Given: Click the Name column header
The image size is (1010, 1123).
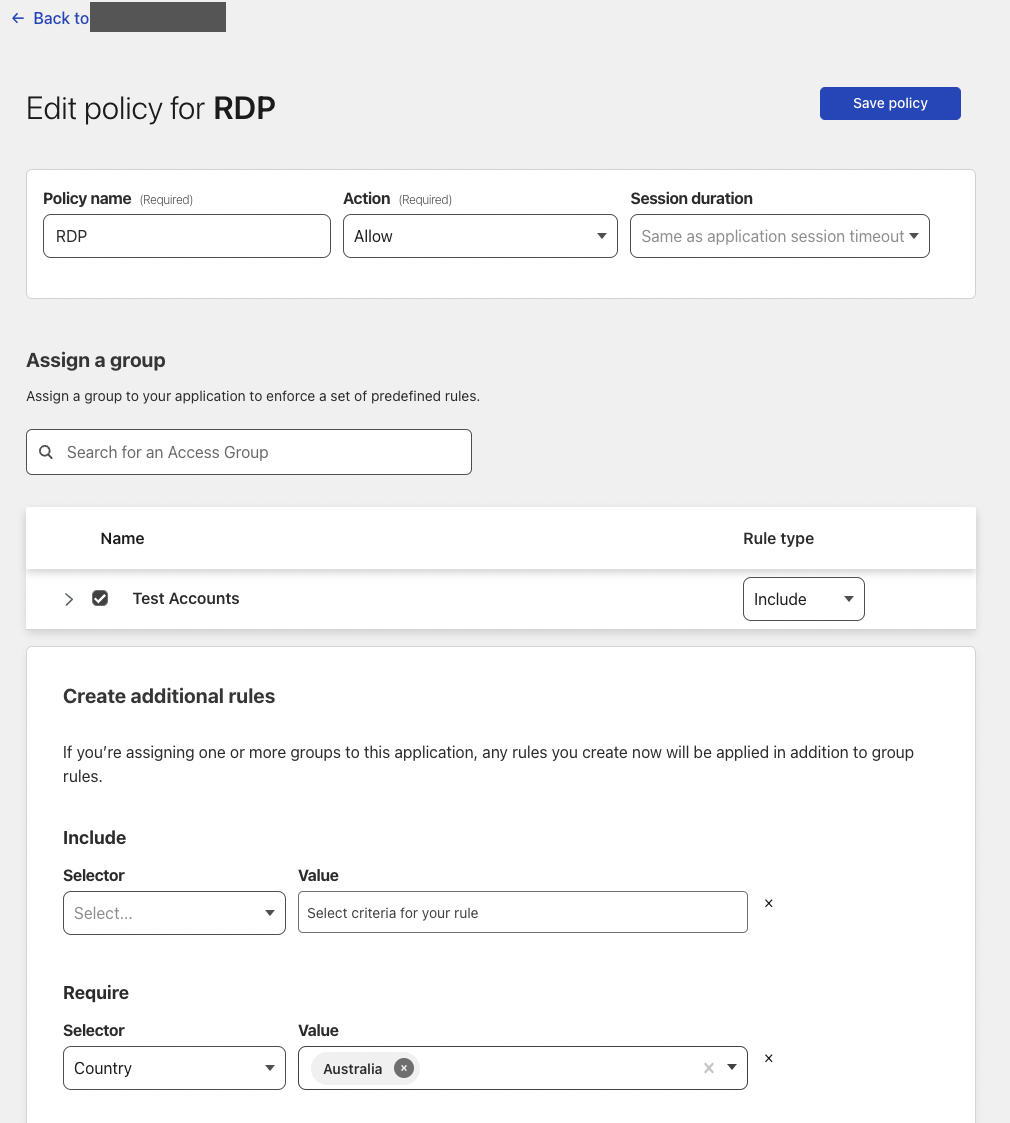Looking at the screenshot, I should (x=122, y=538).
